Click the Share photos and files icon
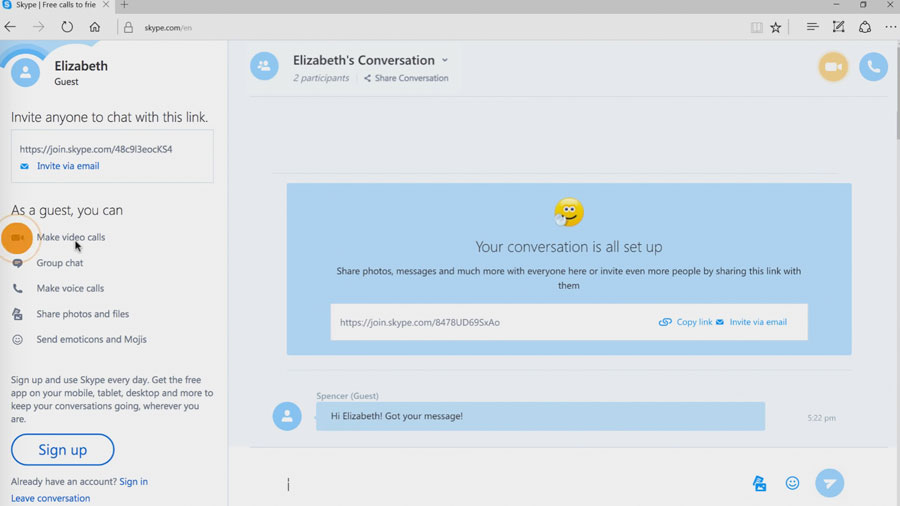Viewport: 900px width, 506px height. (x=18, y=314)
